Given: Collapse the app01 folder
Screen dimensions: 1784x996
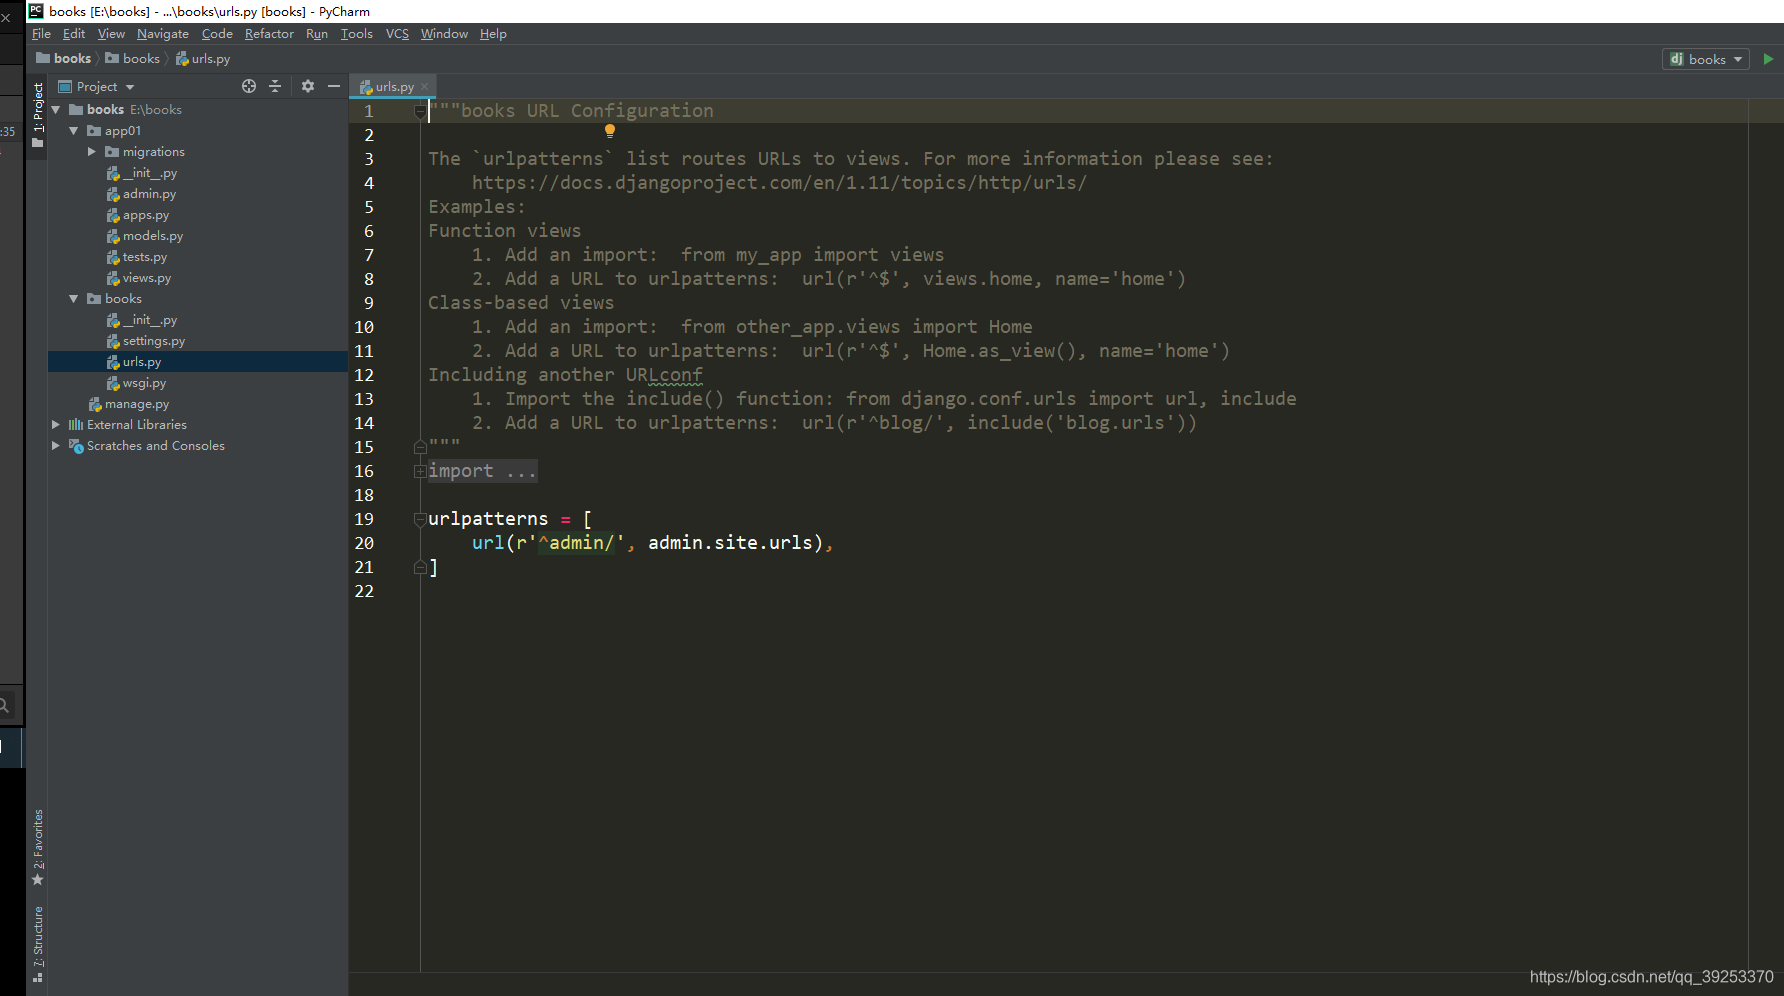Looking at the screenshot, I should (x=74, y=131).
